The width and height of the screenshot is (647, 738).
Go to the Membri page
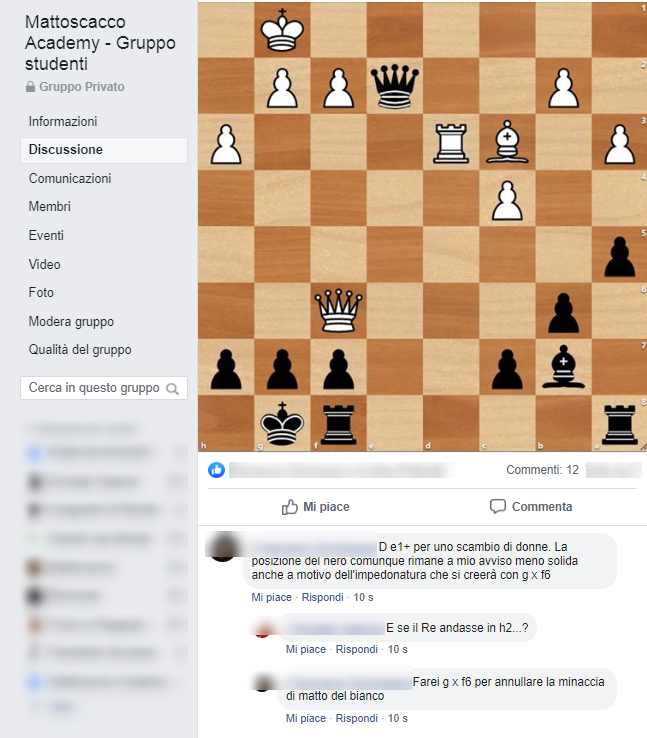(49, 207)
